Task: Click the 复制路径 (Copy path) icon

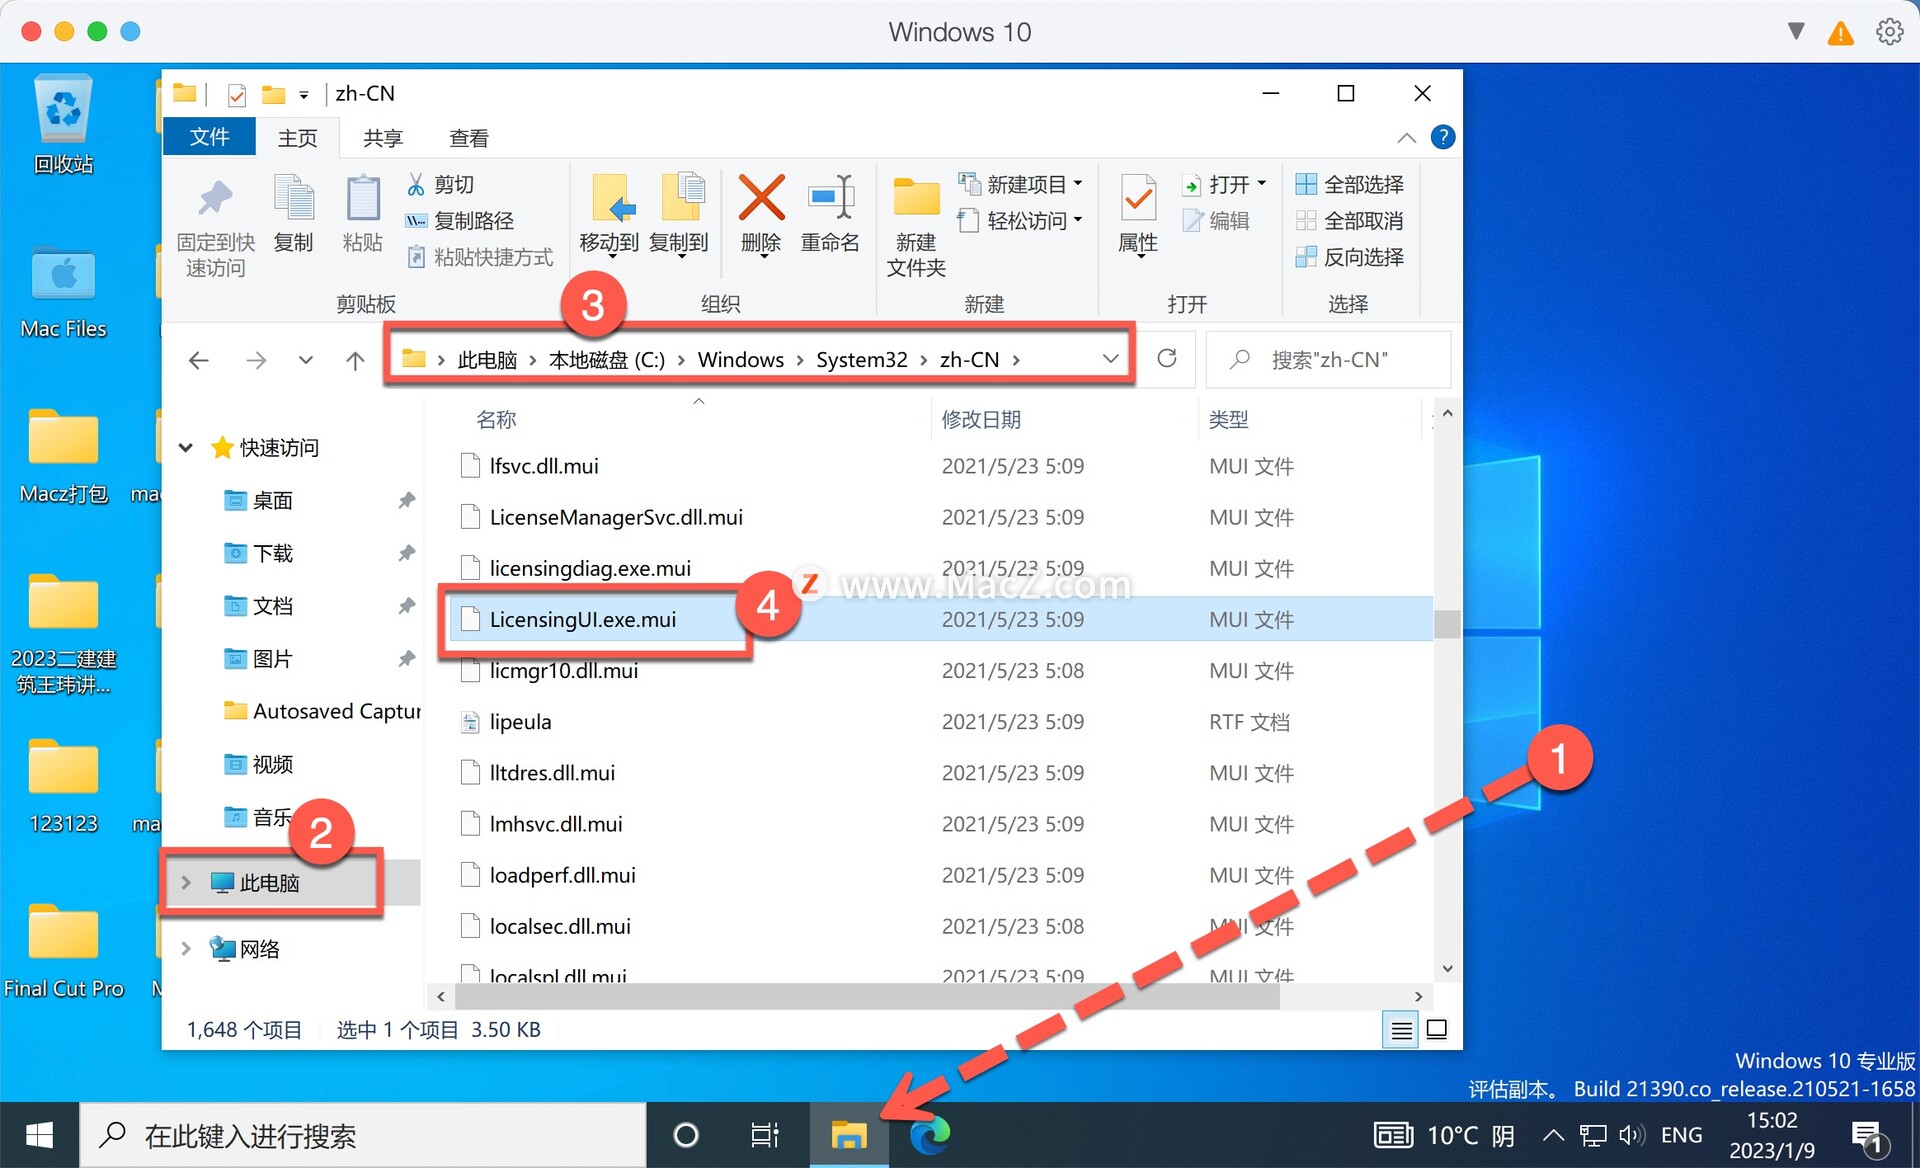Action: point(418,221)
